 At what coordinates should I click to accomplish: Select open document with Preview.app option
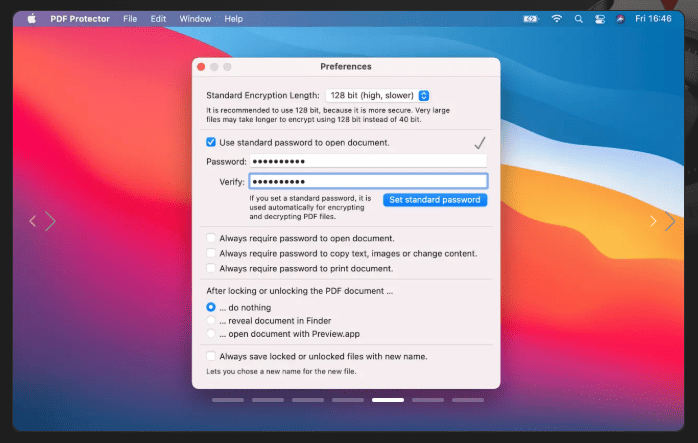tap(211, 333)
